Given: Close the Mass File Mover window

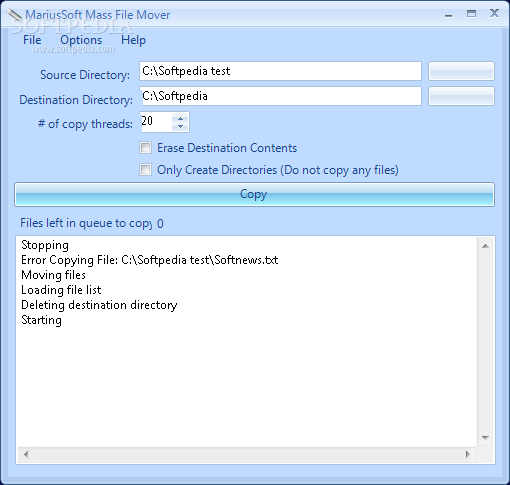Looking at the screenshot, I should pos(494,13).
